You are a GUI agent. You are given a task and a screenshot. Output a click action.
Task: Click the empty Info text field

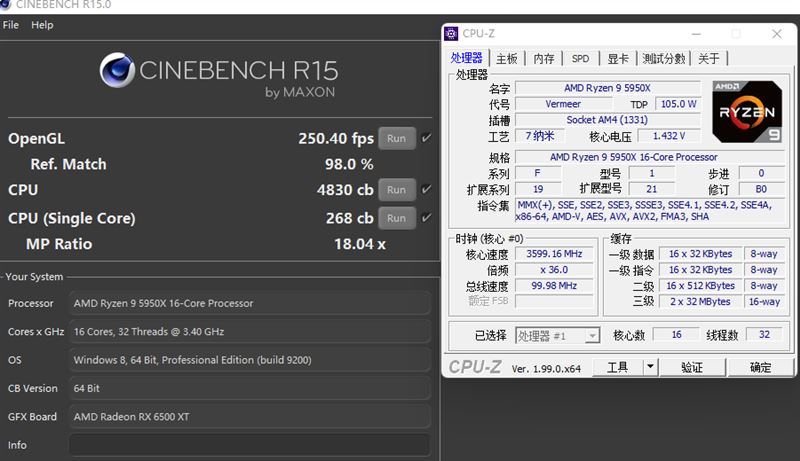(x=249, y=445)
